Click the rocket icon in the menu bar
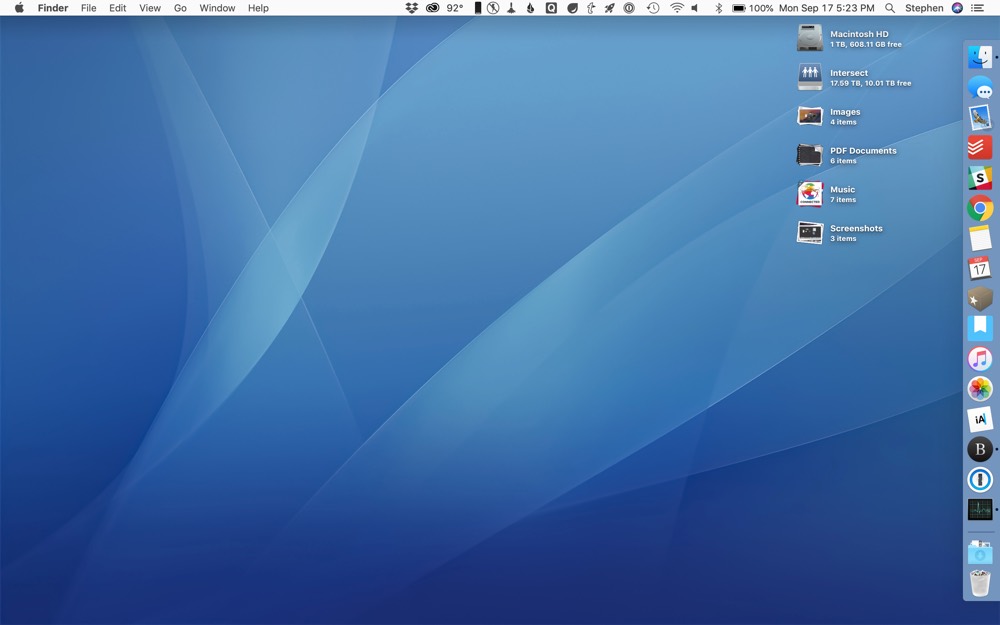The height and width of the screenshot is (625, 1000). [610, 8]
